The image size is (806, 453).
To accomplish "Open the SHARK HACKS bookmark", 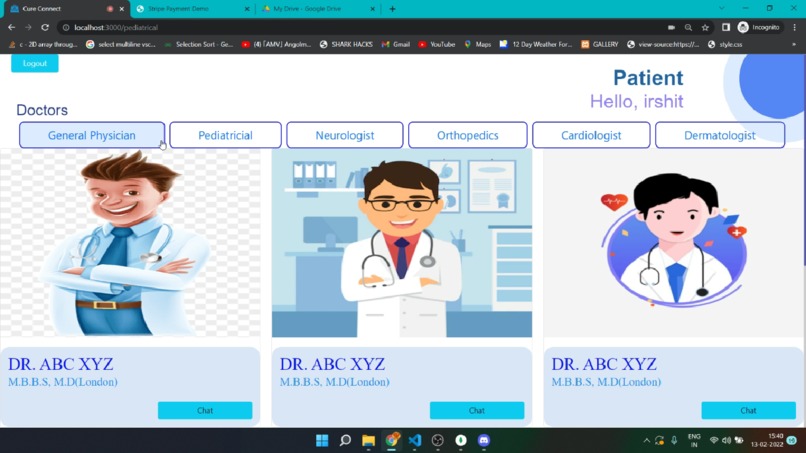I will (x=346, y=44).
